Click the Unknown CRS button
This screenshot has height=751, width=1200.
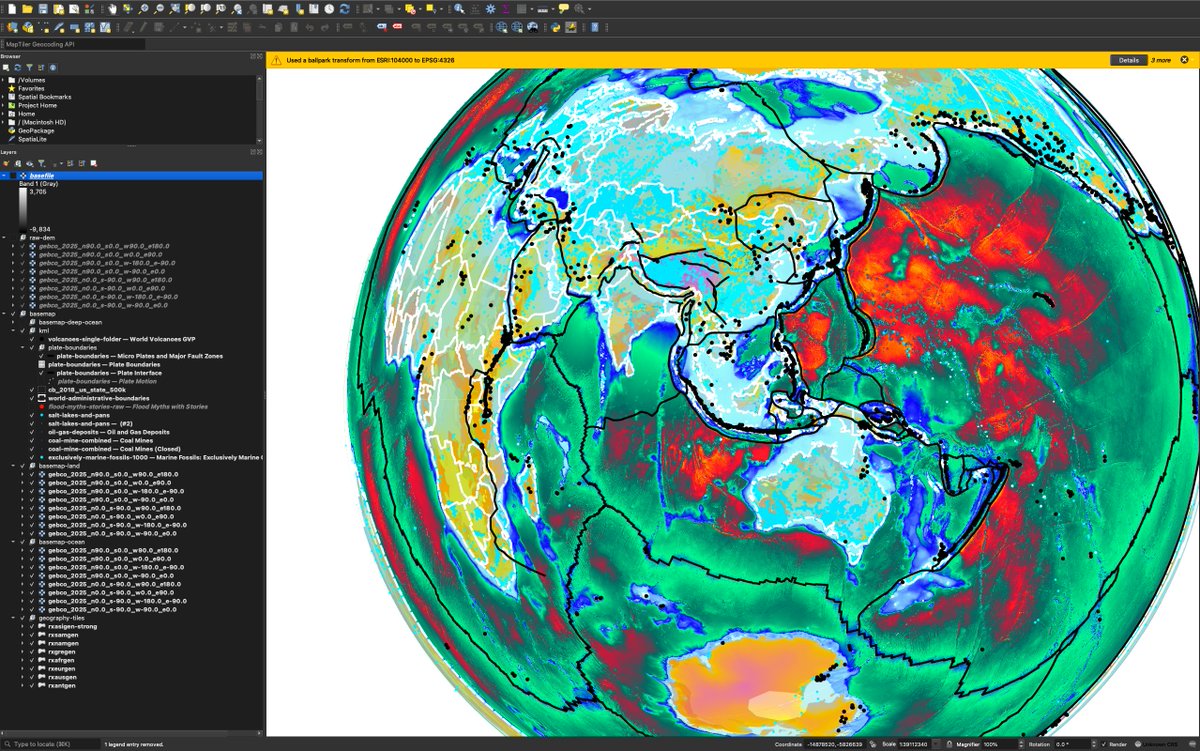(1159, 743)
